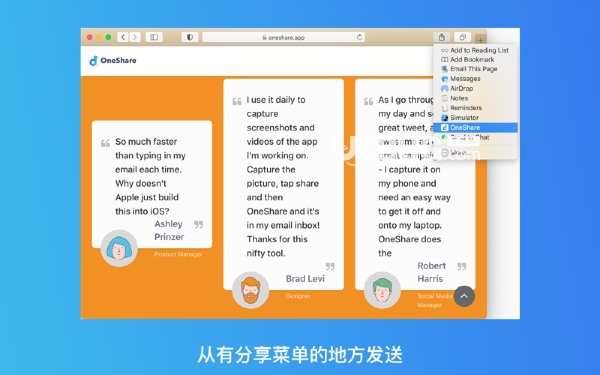Click Brad Levi's avatar
This screenshot has height=375, width=600.
[x=251, y=290]
